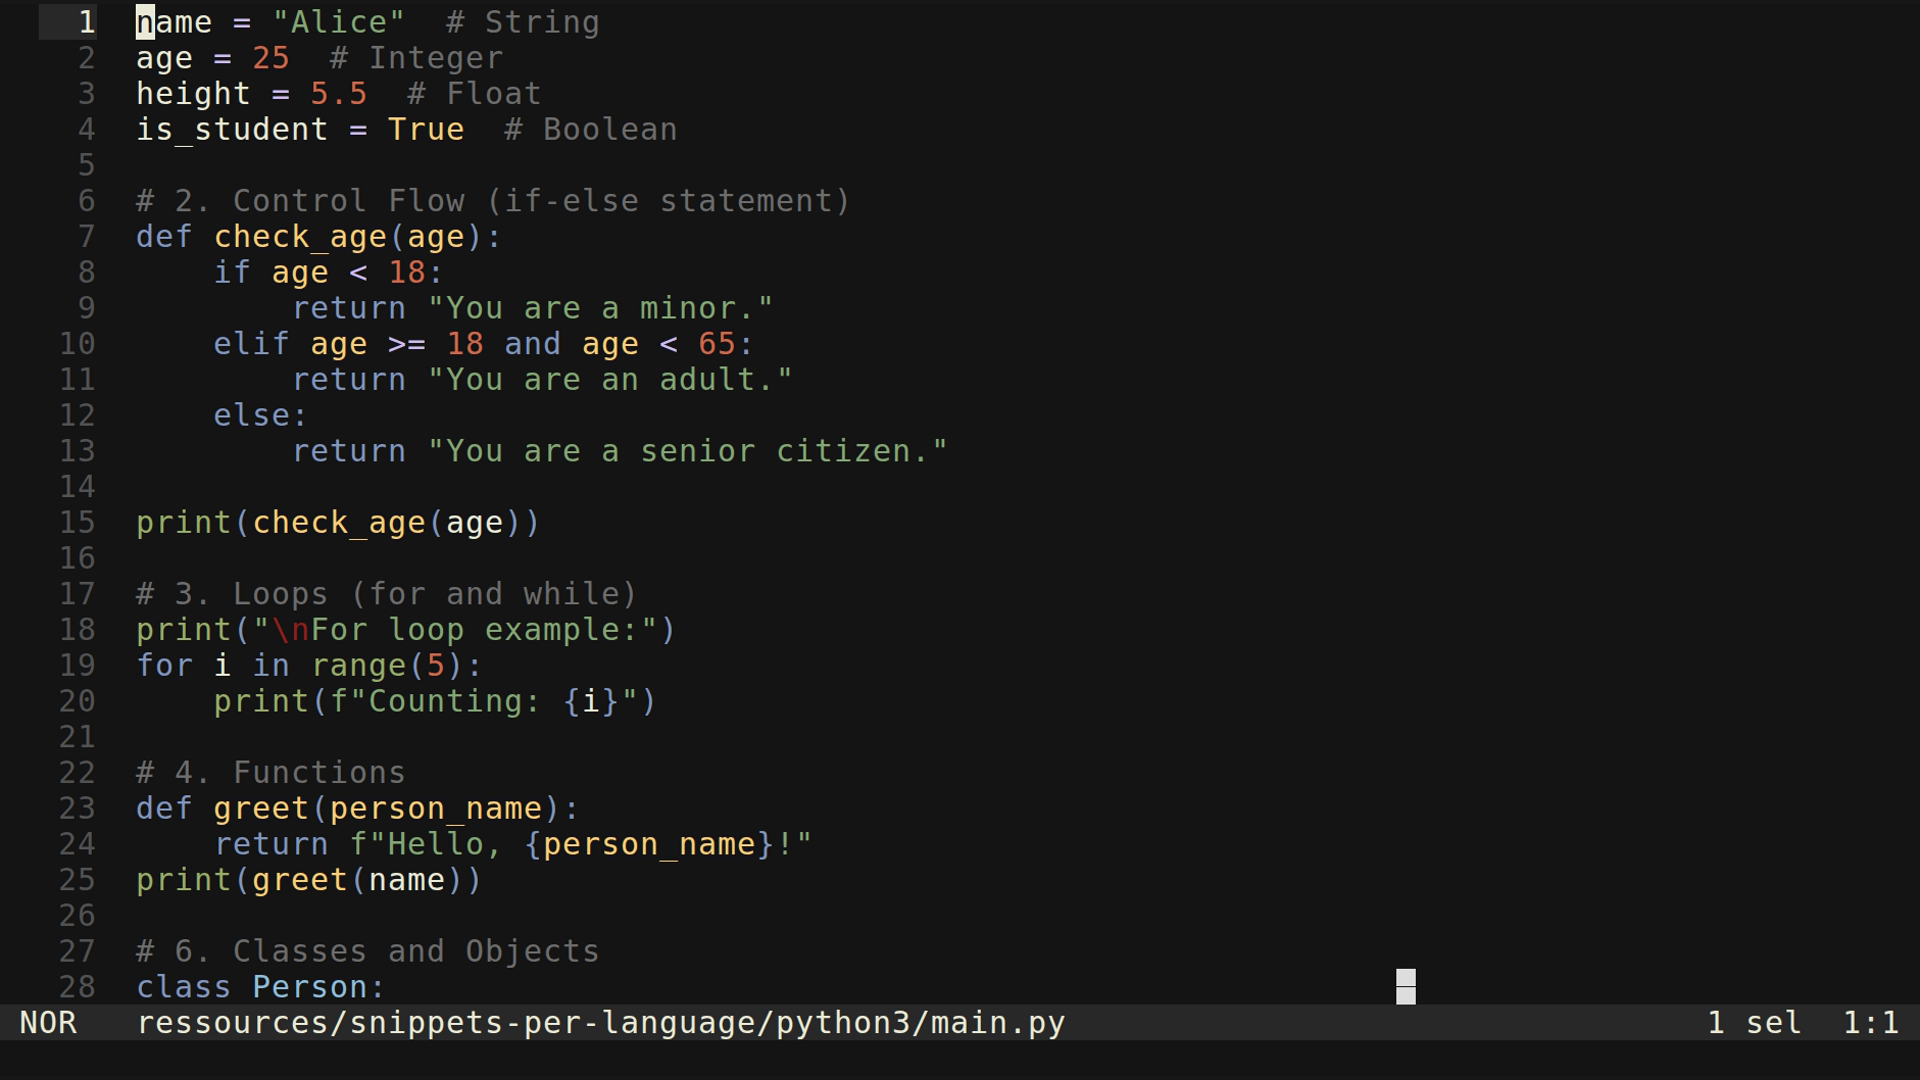Click the comment # 2. Control Flow
Viewport: 1920px width, 1080px height.
tap(300, 200)
